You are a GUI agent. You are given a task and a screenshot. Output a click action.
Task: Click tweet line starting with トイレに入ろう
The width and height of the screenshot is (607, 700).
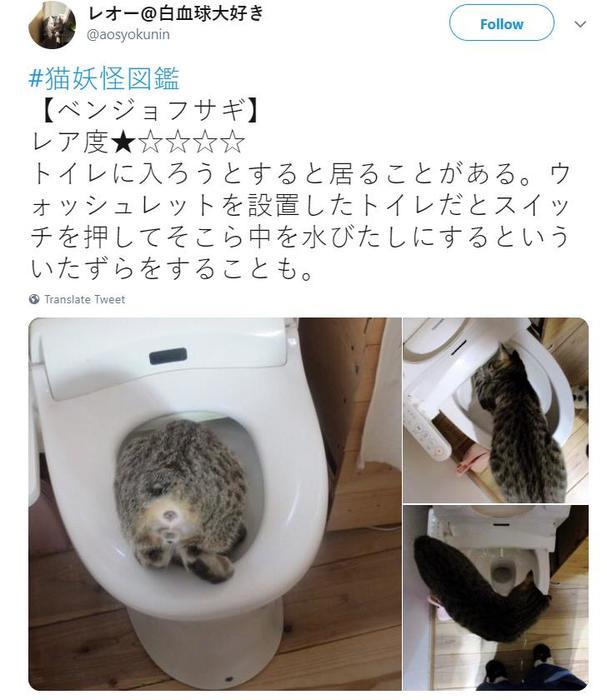point(301,174)
